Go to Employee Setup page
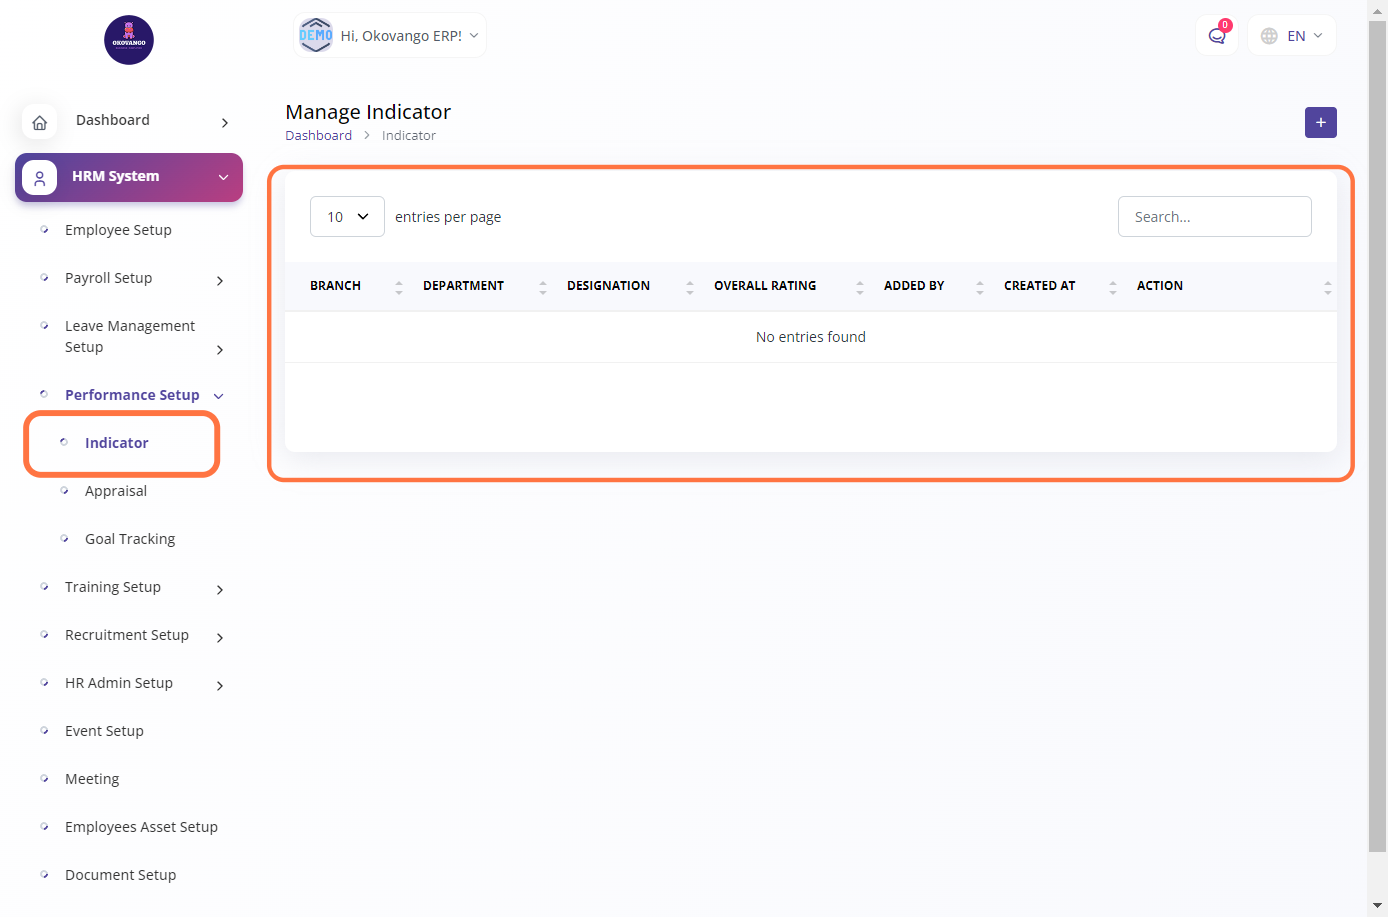Image resolution: width=1388 pixels, height=917 pixels. tap(118, 230)
